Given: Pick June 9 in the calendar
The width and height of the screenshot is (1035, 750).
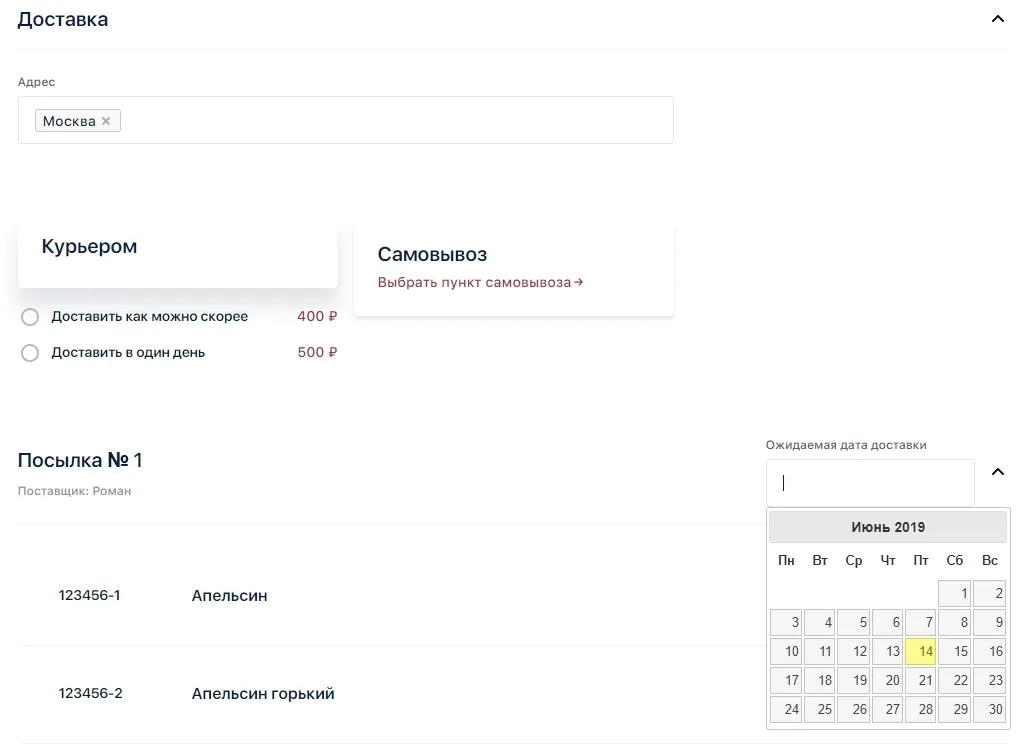Looking at the screenshot, I should tap(989, 622).
